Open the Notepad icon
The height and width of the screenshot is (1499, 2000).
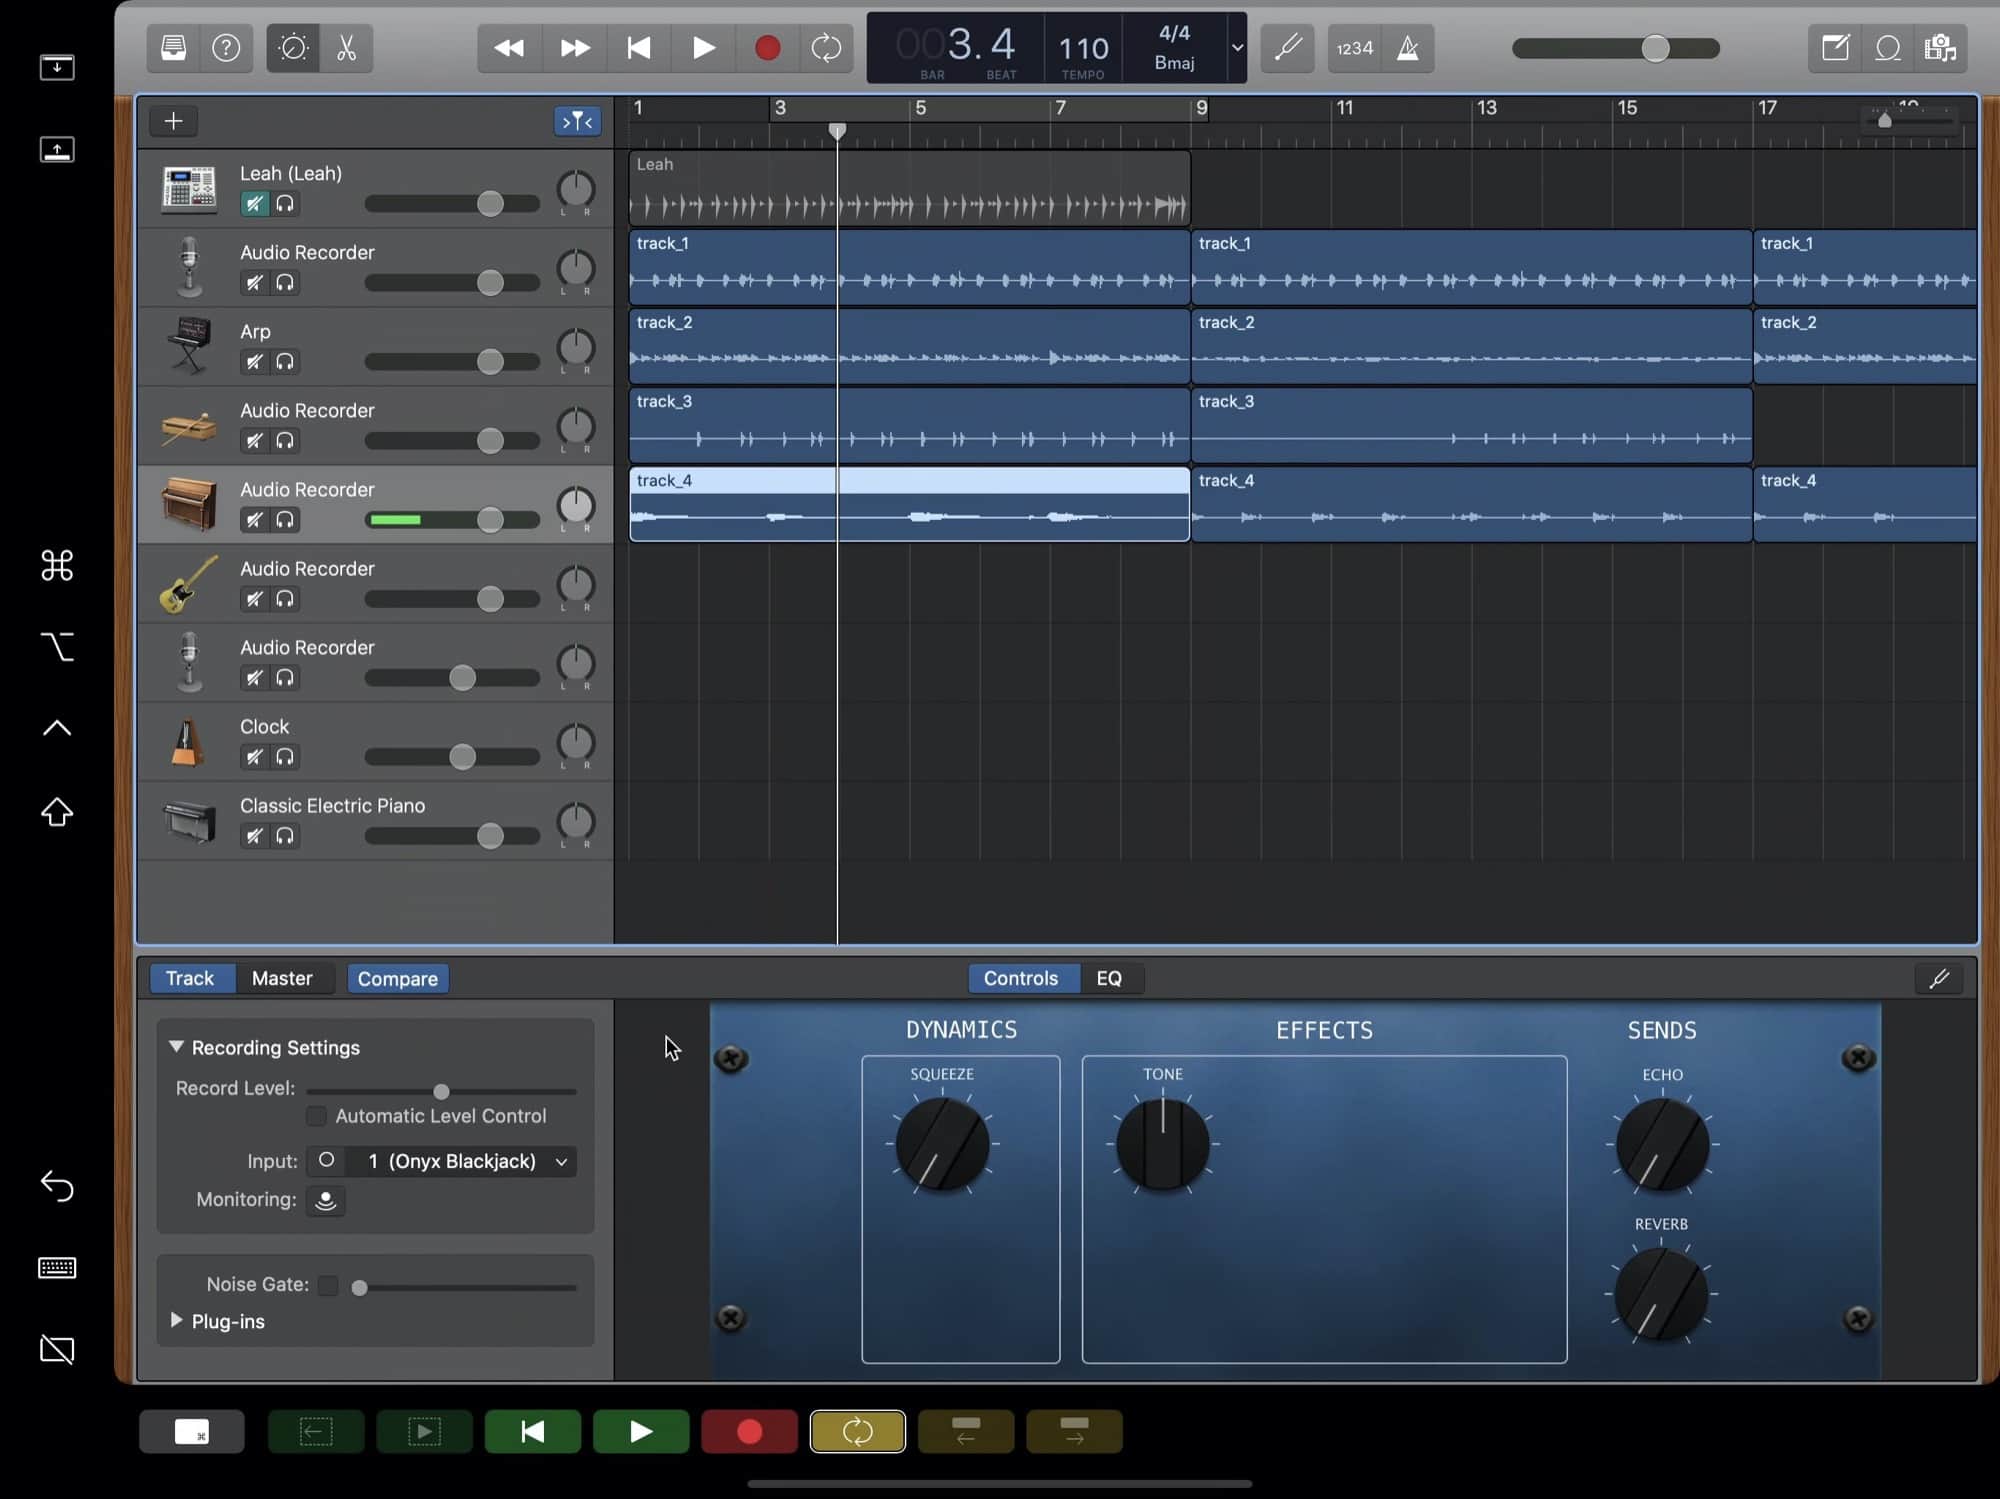click(1835, 48)
